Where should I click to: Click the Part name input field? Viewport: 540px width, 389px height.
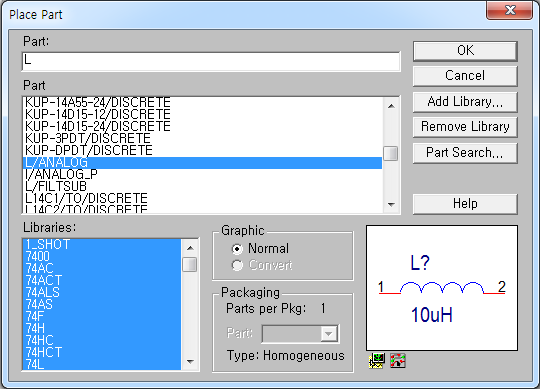(211, 61)
